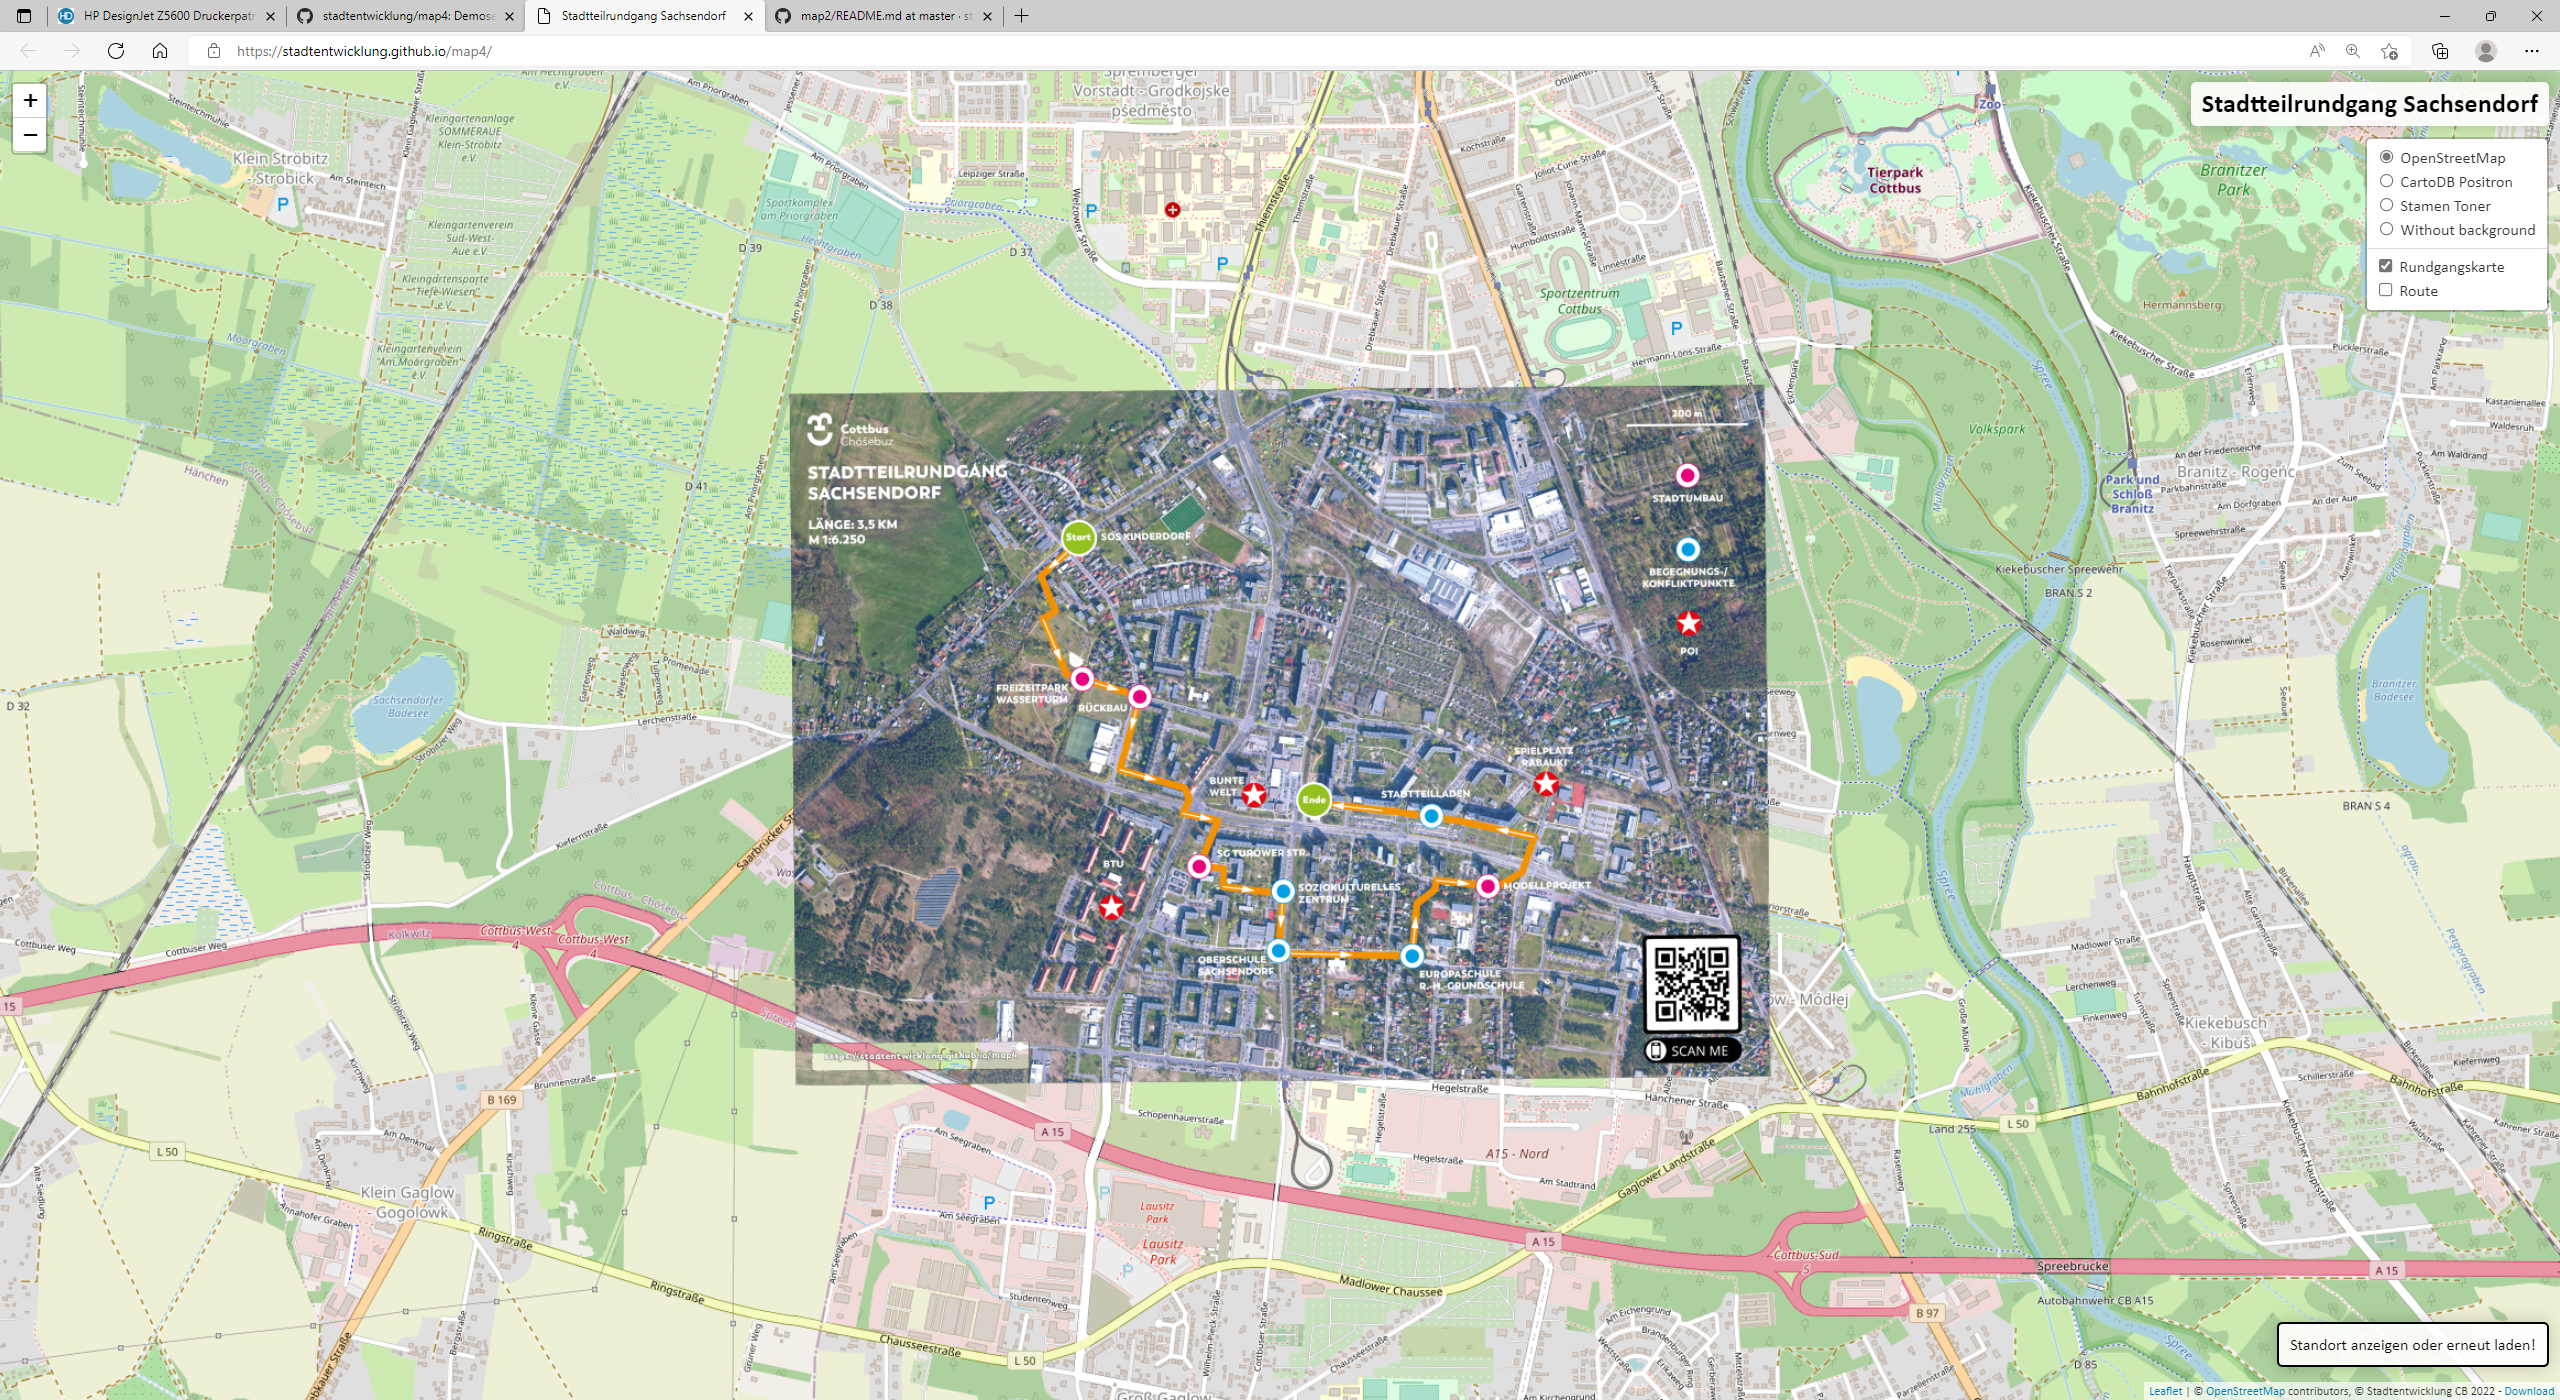Open browser favorites star icon

pos(2389,51)
